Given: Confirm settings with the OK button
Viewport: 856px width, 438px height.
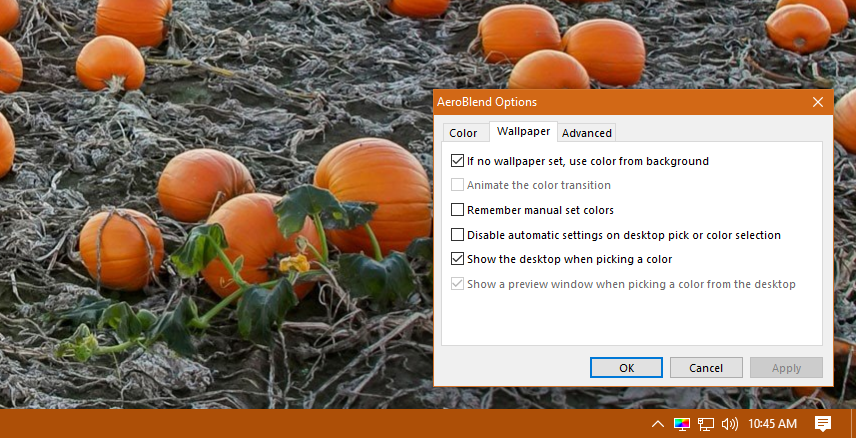Looking at the screenshot, I should pos(626,368).
